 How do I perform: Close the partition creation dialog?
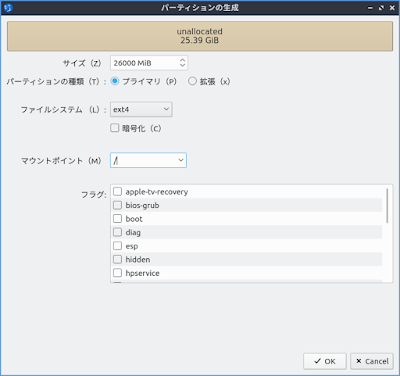coord(392,8)
